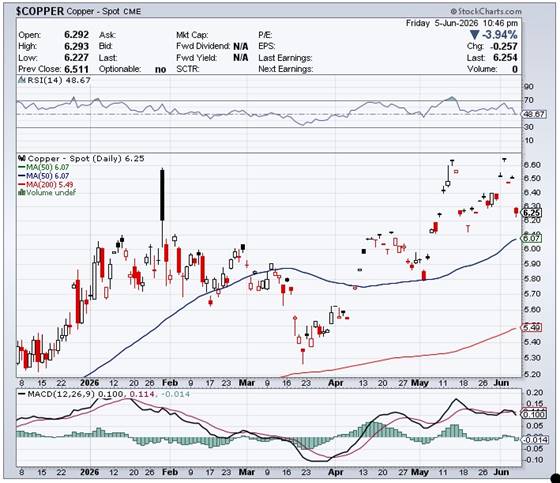This screenshot has height=483, width=560.
Task: Click the volume bars icon before 'Volume undef'
Action: click(22, 193)
